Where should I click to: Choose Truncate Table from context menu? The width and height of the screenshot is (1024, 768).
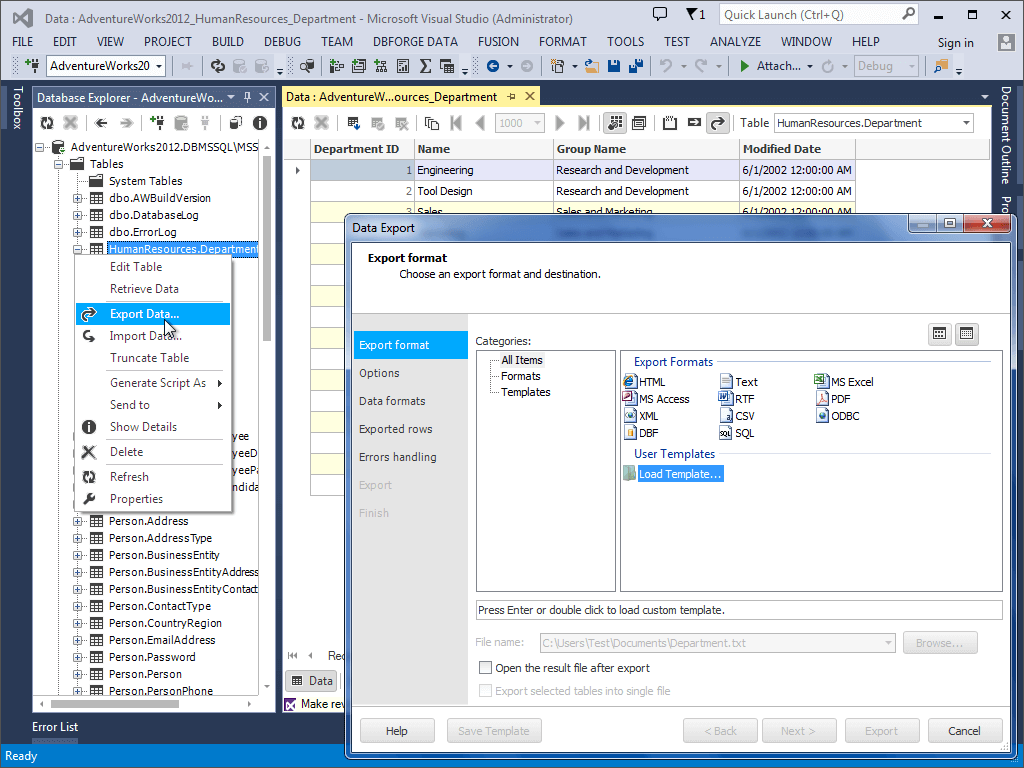[153, 358]
